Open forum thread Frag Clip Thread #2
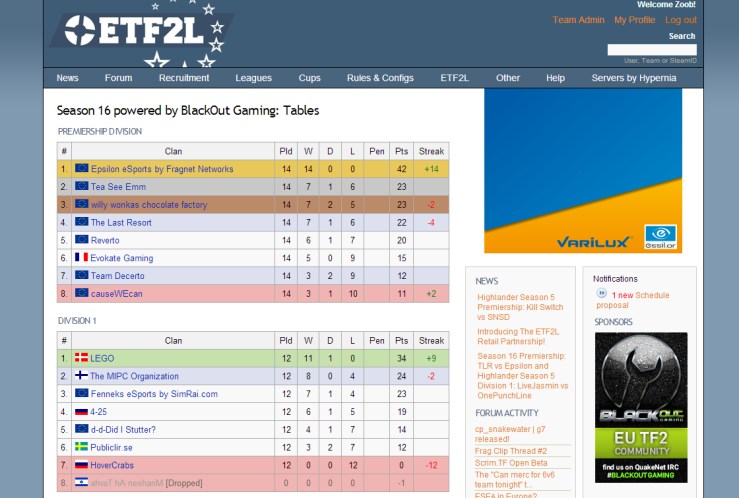Viewport: 739px width, 498px height. (x=511, y=451)
